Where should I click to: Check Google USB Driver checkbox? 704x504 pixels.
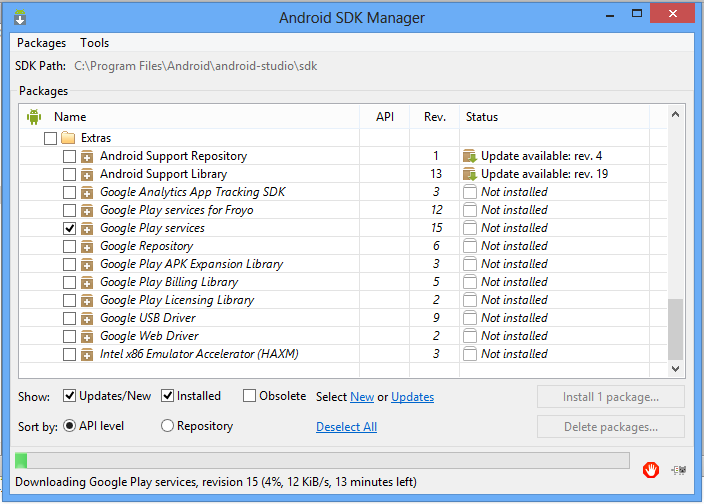point(69,318)
